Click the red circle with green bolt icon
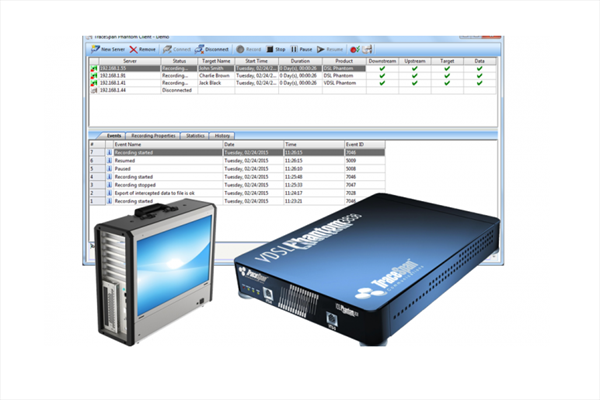The width and height of the screenshot is (600, 400). coord(355,49)
